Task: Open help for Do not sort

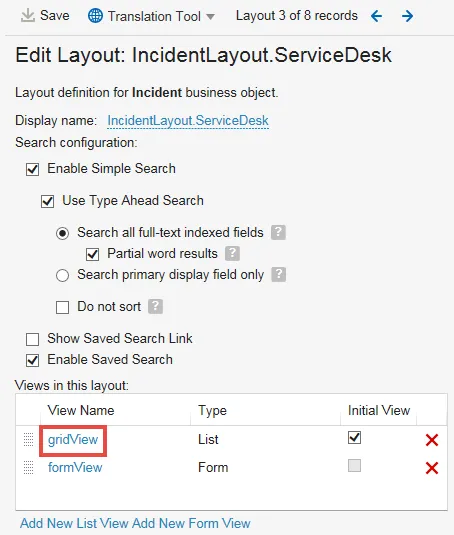Action: 155,306
